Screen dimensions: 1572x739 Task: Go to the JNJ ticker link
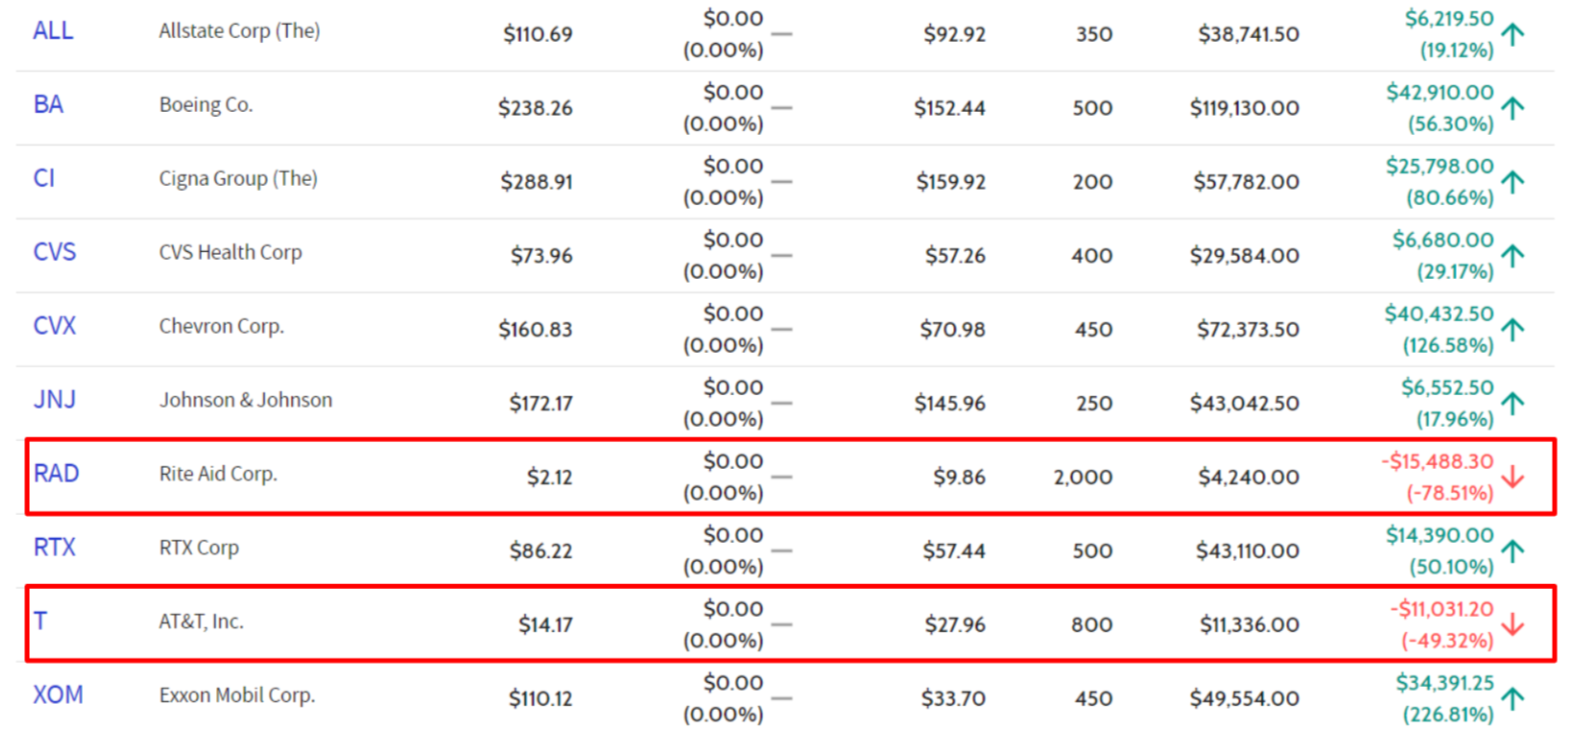pyautogui.click(x=55, y=400)
